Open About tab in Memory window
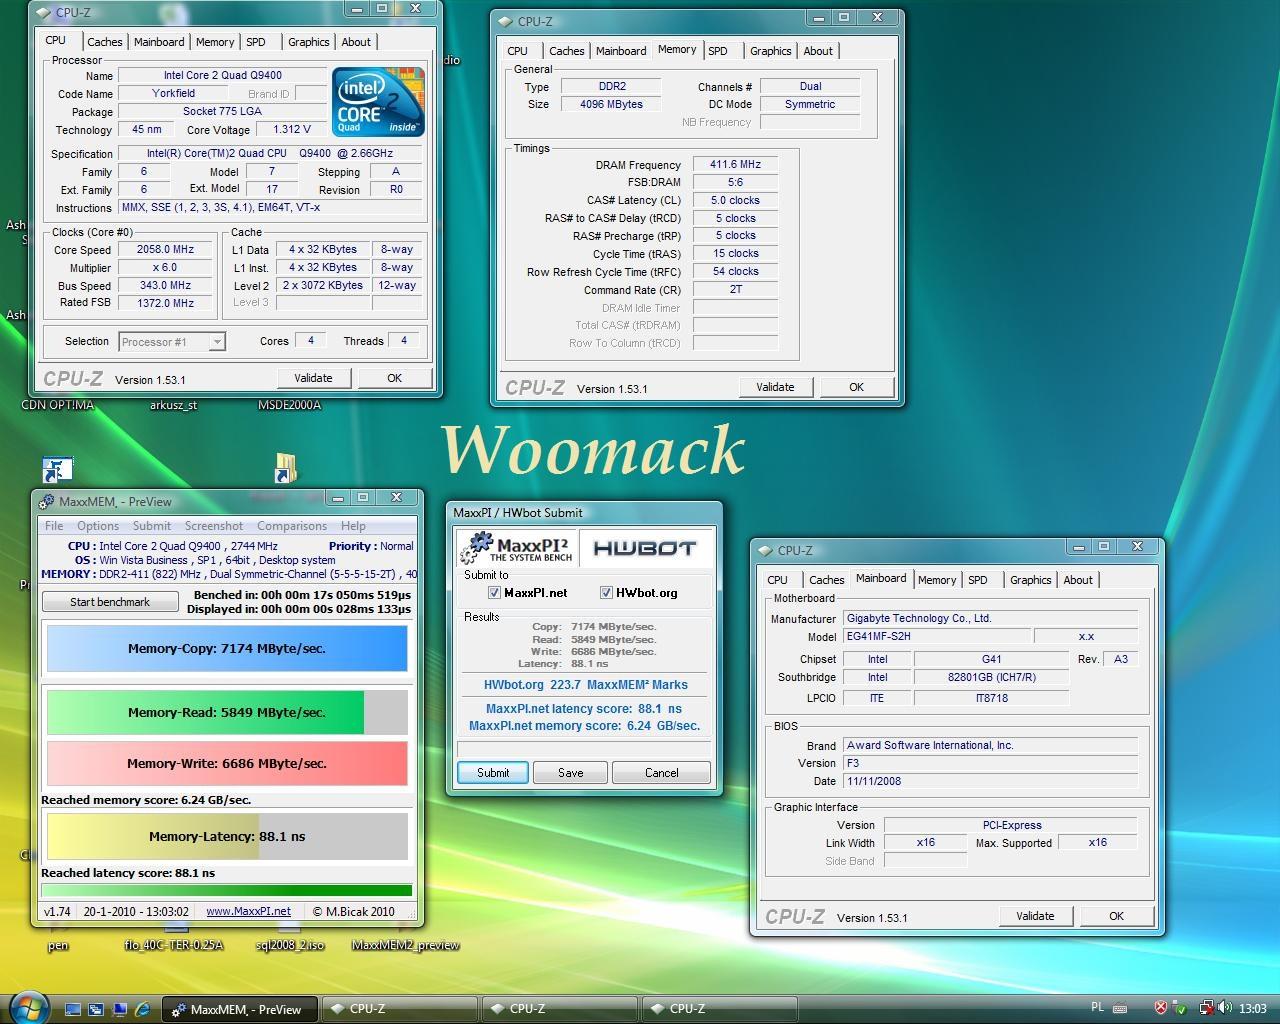 click(818, 51)
